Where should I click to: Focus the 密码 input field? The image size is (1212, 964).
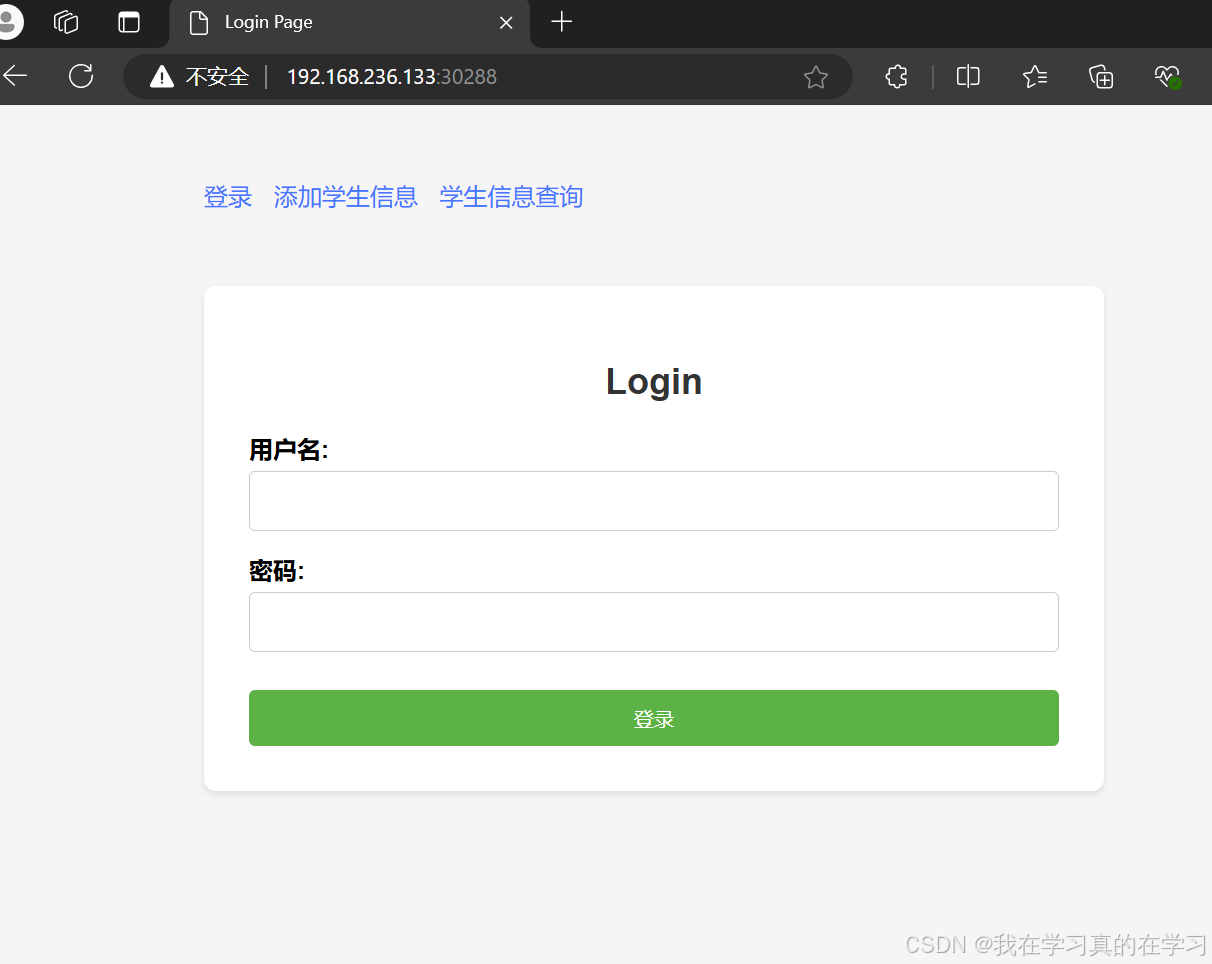654,622
